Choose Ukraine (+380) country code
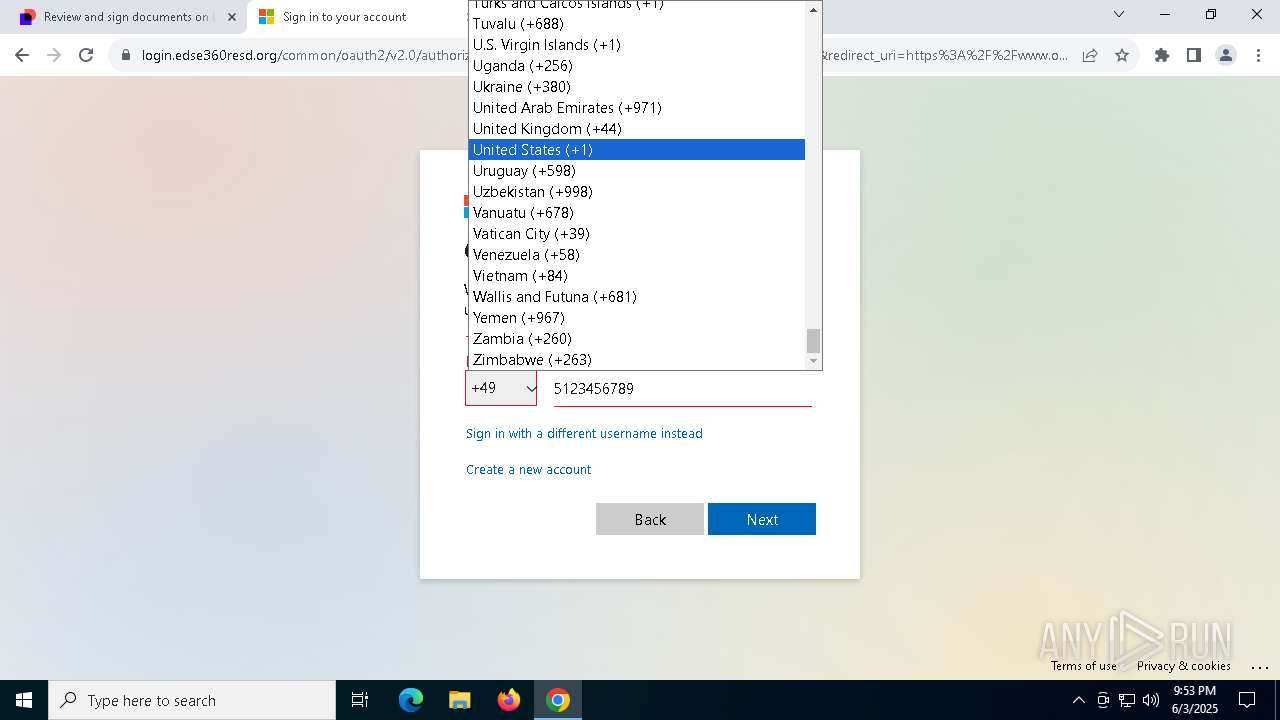 [x=637, y=87]
